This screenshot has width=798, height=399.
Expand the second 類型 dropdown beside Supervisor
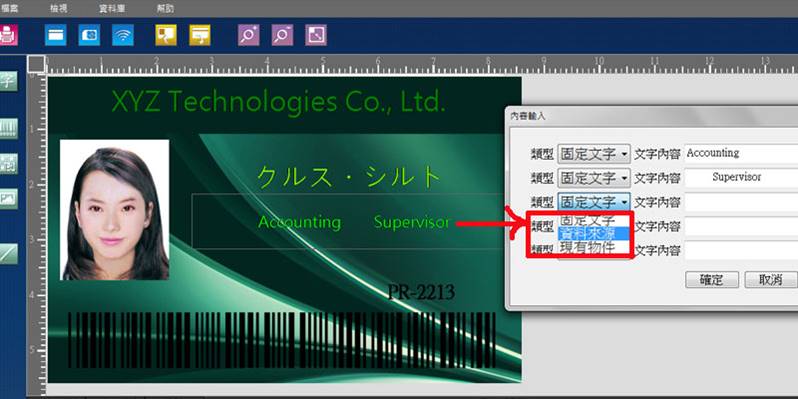pyautogui.click(x=594, y=178)
